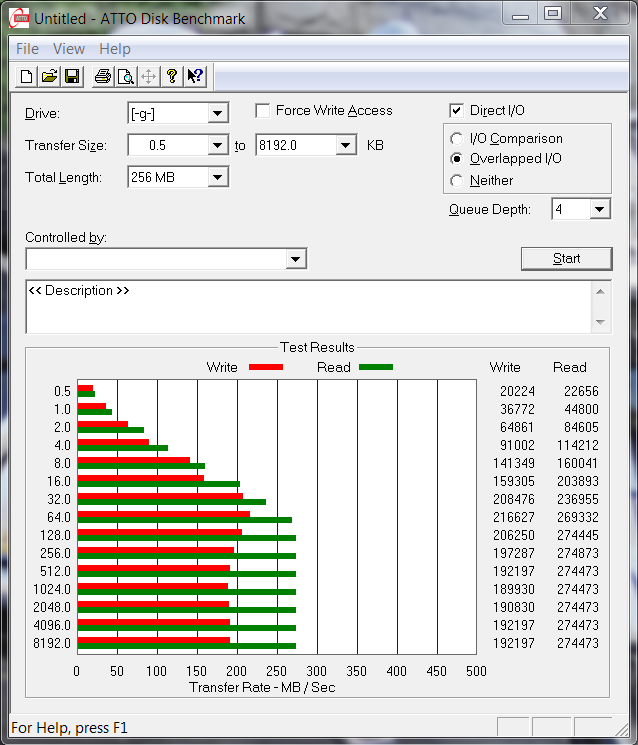Uncheck the Direct I/O checkbox
The image size is (638, 745).
point(457,111)
